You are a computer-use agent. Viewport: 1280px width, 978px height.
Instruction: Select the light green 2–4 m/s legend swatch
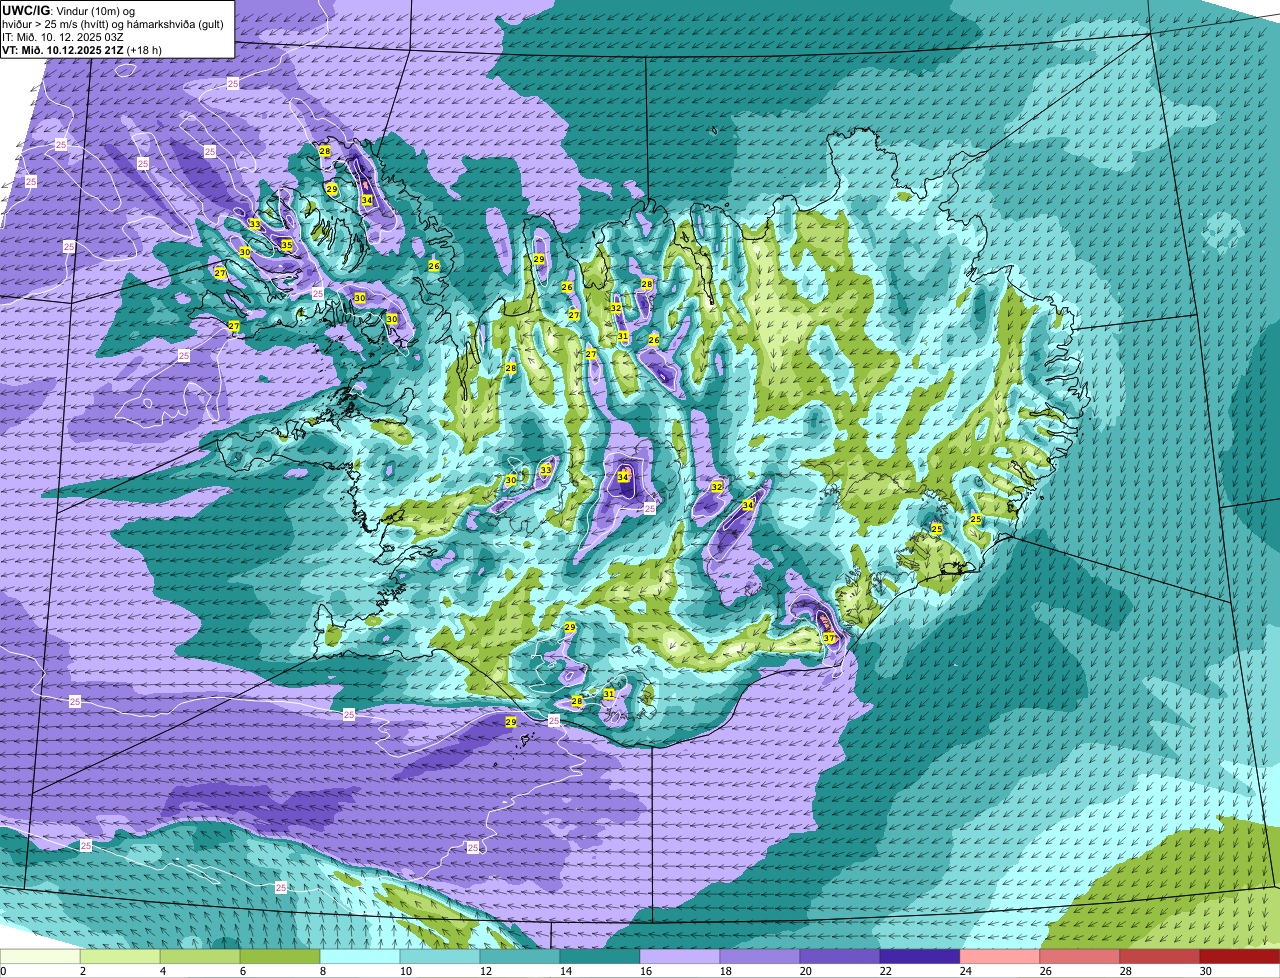120,957
